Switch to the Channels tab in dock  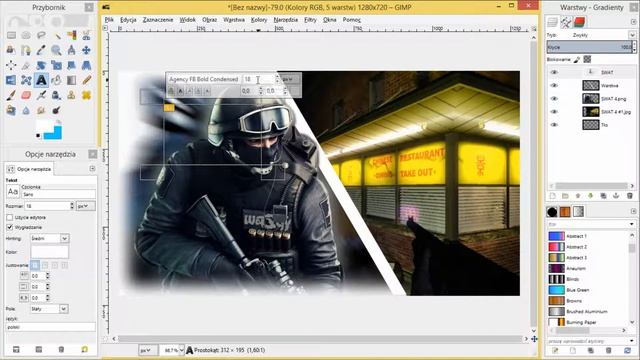click(579, 22)
